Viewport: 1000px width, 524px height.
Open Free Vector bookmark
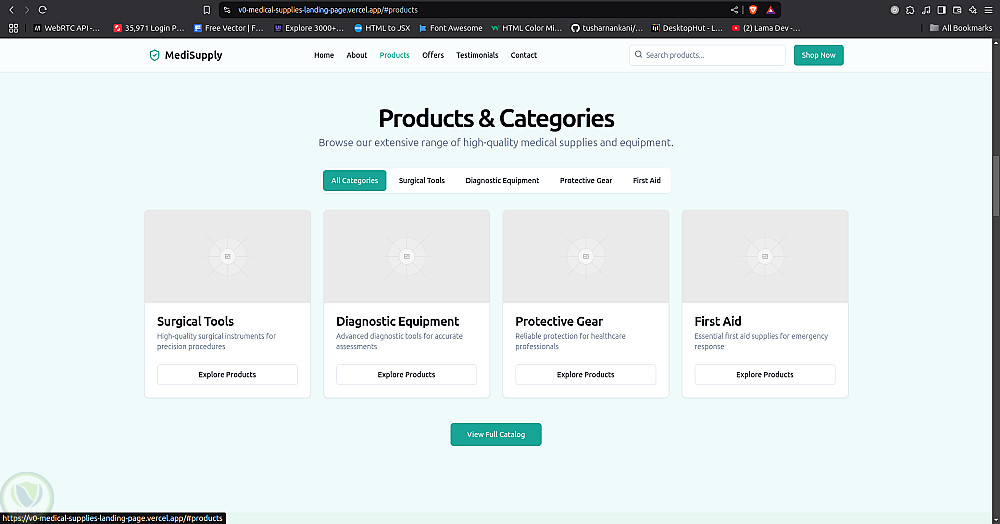[x=228, y=28]
